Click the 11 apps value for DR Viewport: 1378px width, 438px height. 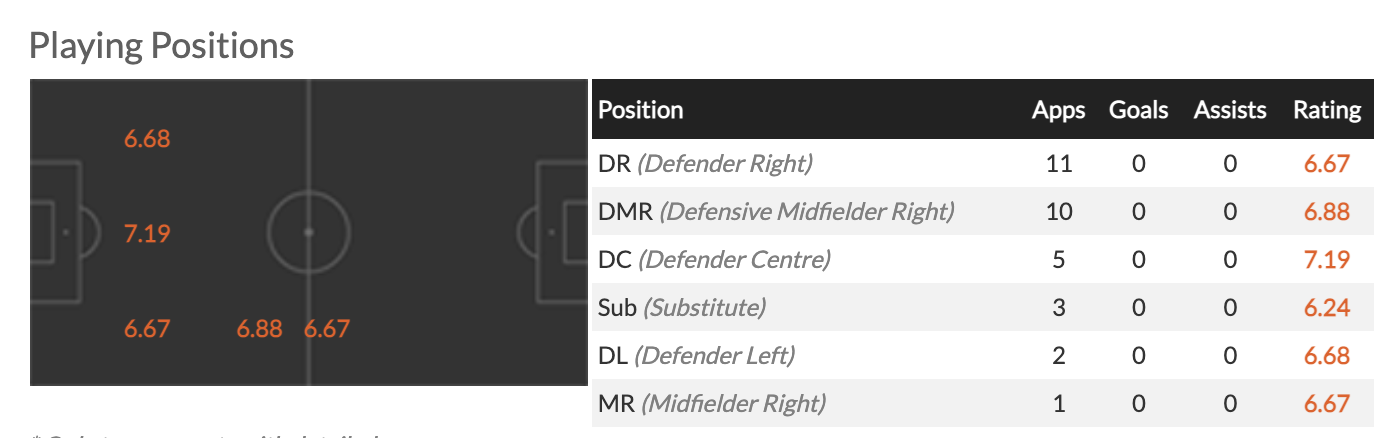click(x=1058, y=163)
